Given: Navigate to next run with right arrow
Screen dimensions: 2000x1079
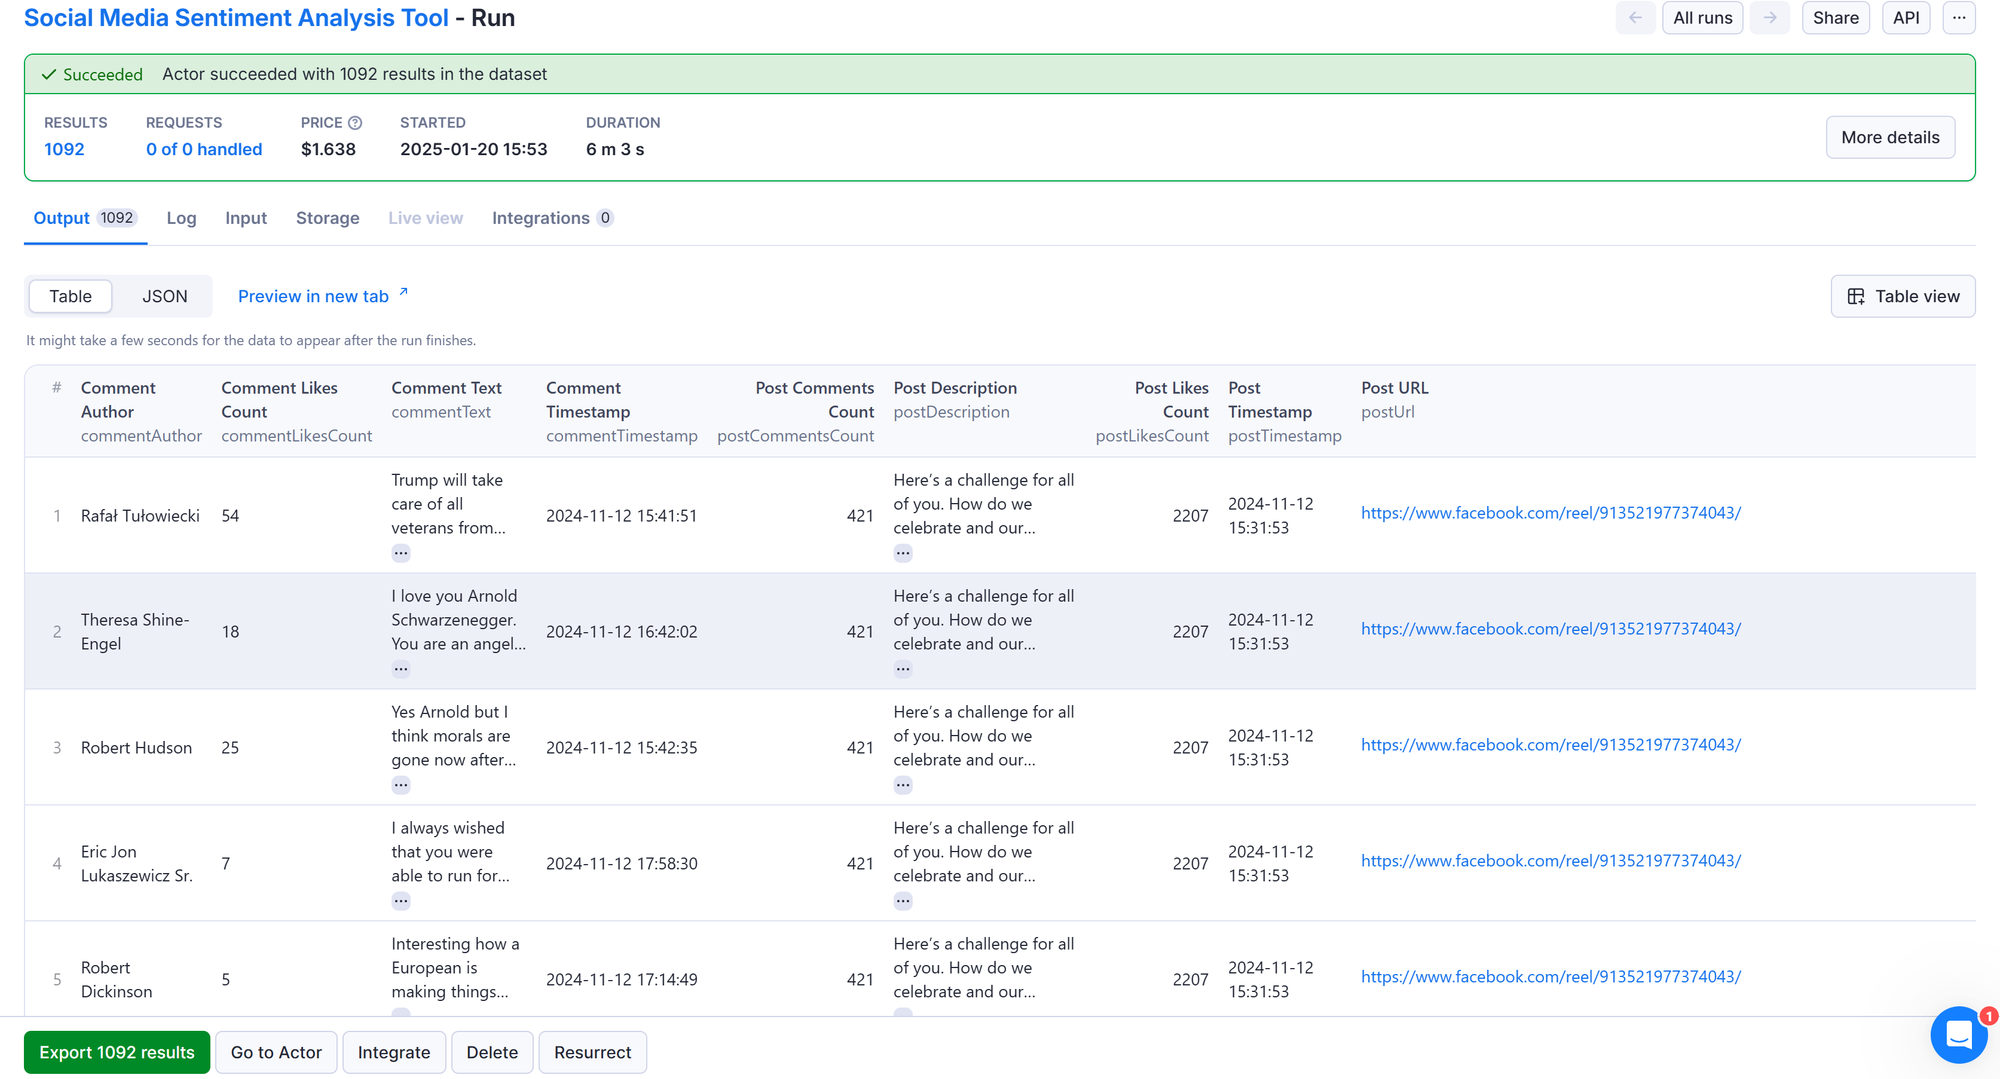Looking at the screenshot, I should tap(1769, 17).
